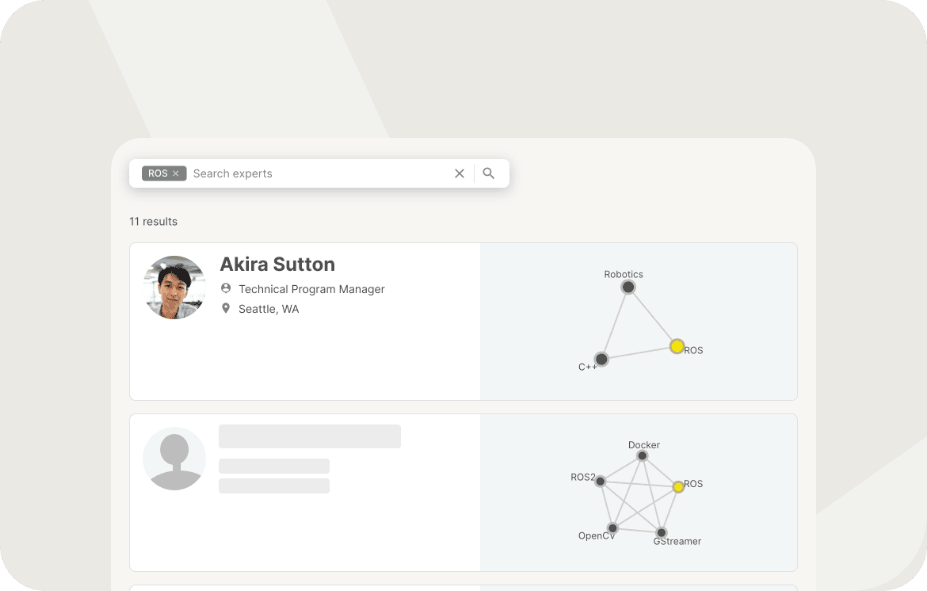This screenshot has width=927, height=591.
Task: Click the 11 results count label
Action: point(153,221)
